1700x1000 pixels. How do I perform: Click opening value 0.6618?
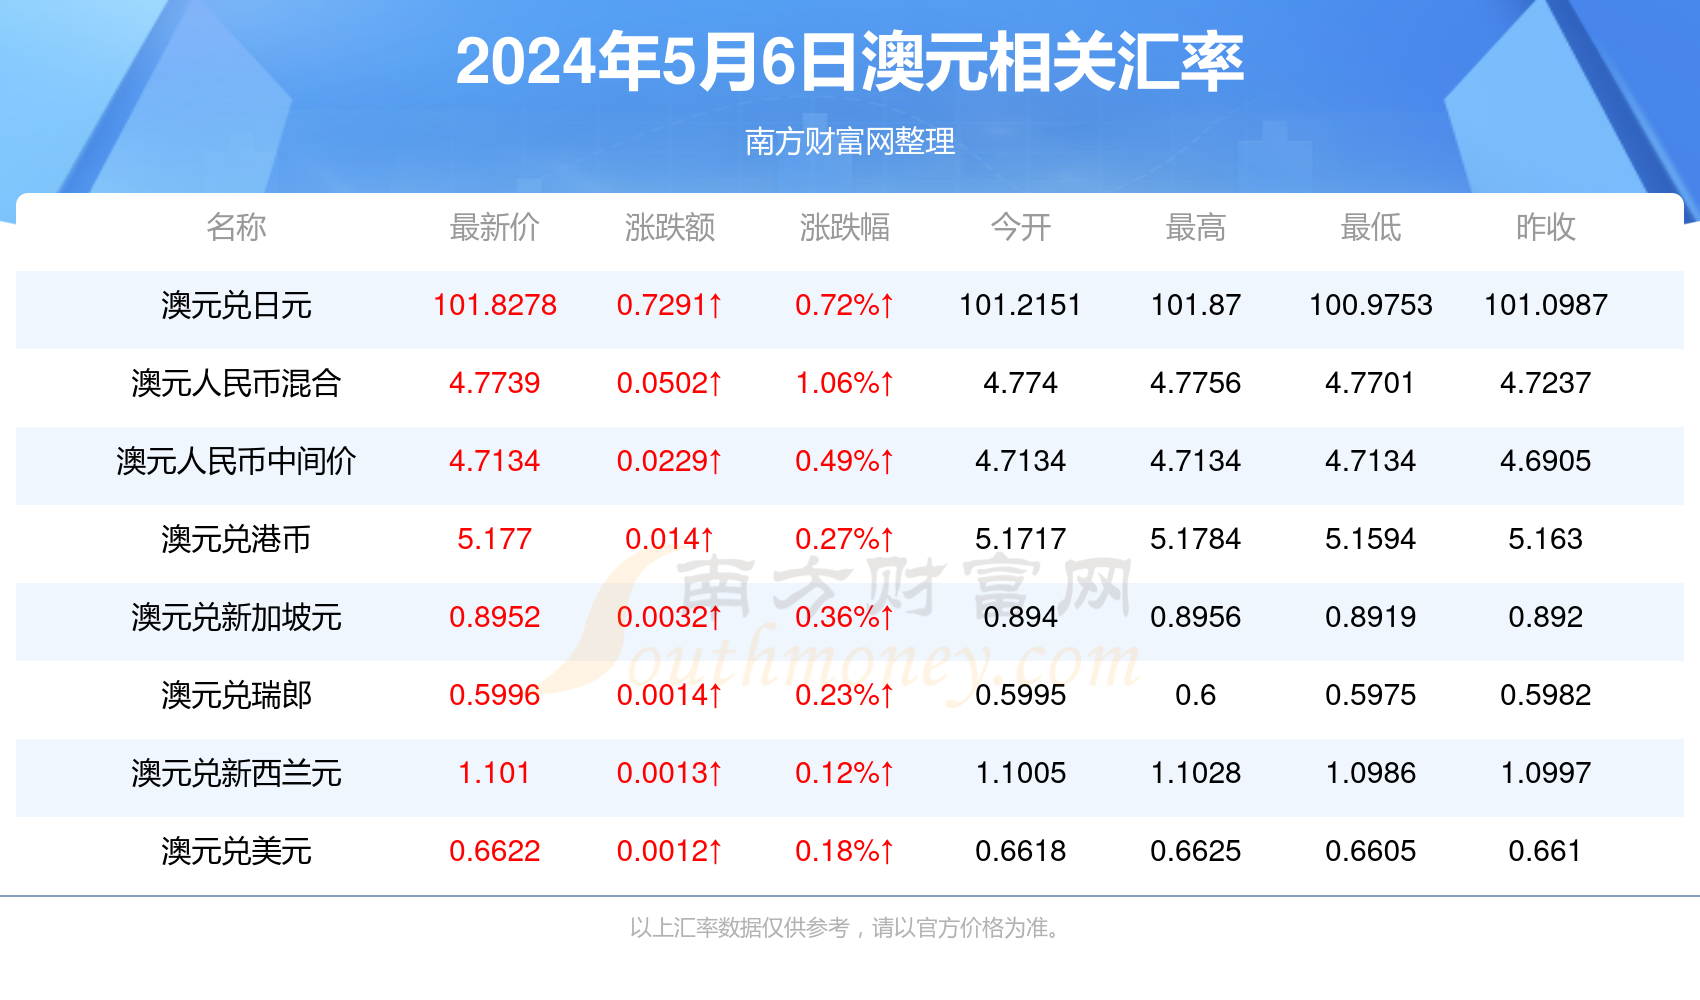[1020, 851]
